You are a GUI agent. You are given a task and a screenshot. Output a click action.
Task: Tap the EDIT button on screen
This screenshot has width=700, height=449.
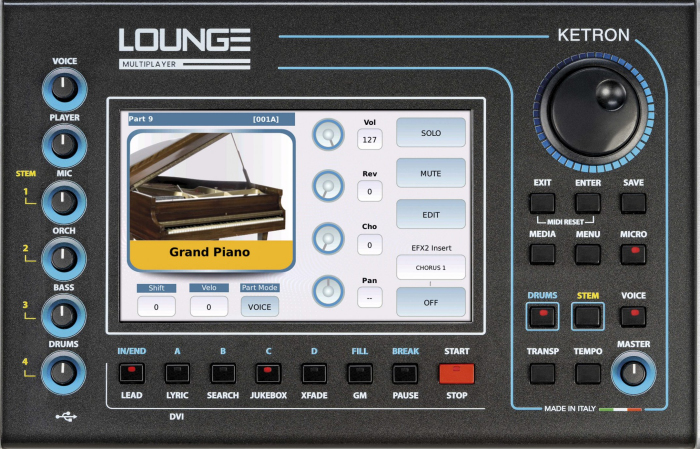coord(431,215)
